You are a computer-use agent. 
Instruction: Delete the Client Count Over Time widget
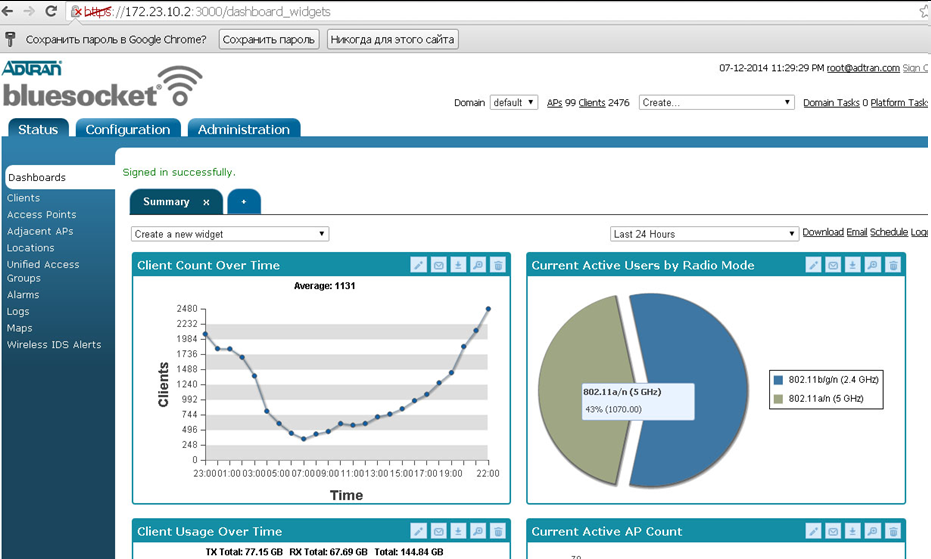[498, 265]
